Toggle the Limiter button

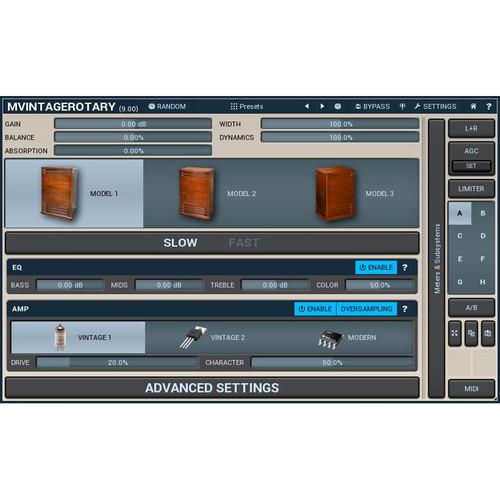tap(471, 189)
